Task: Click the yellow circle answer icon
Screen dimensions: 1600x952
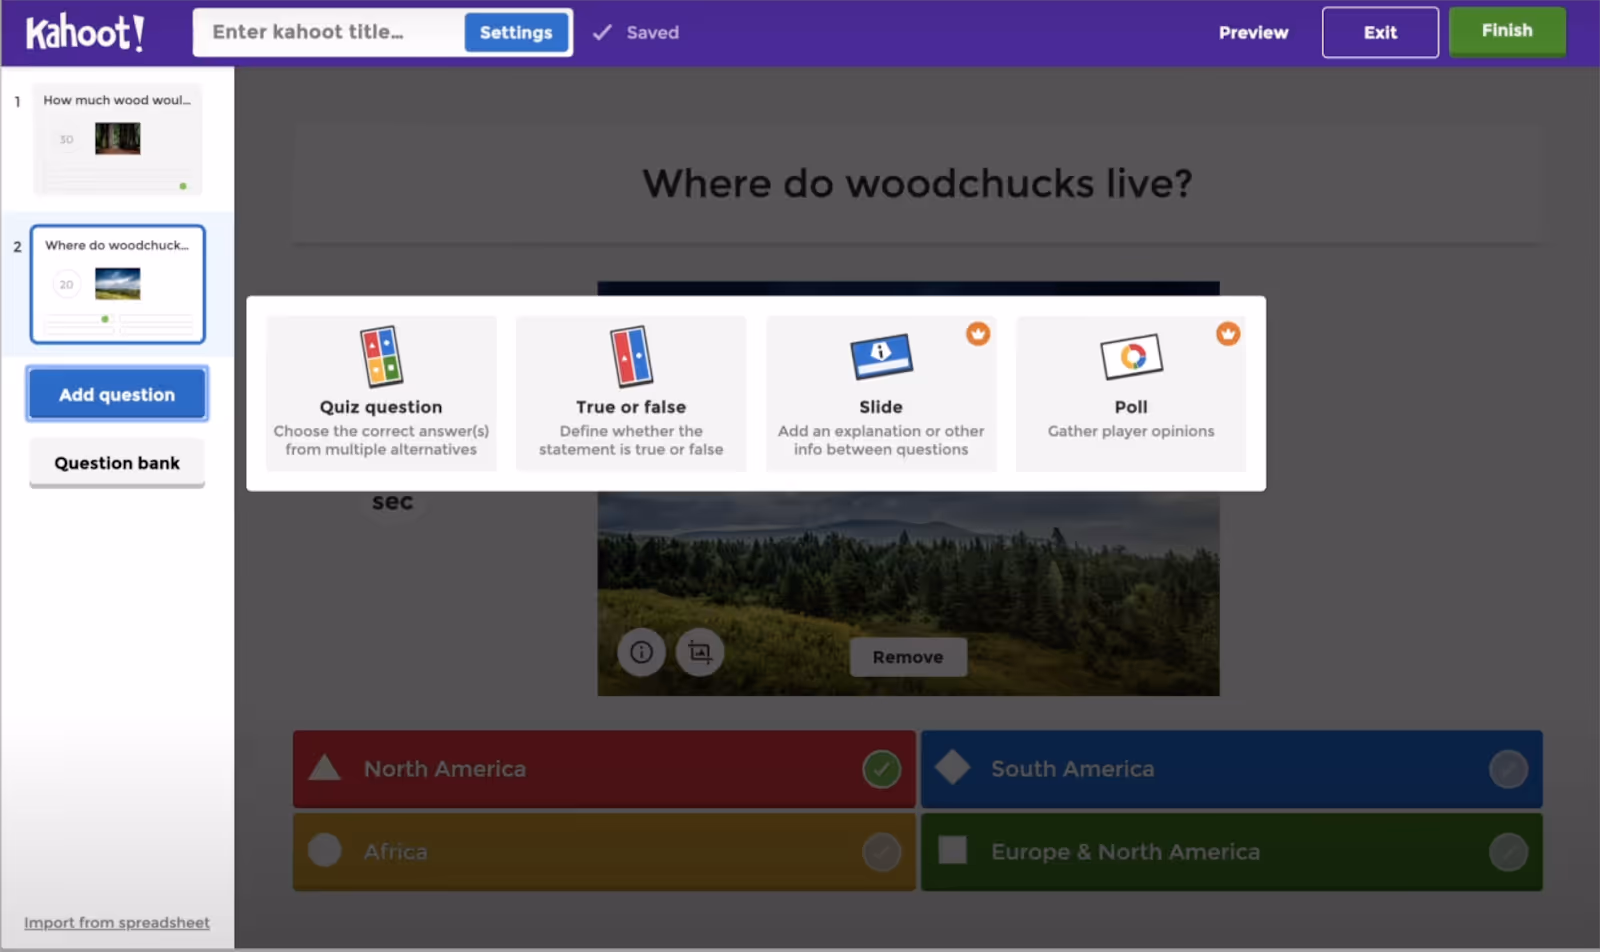Action: click(x=325, y=850)
